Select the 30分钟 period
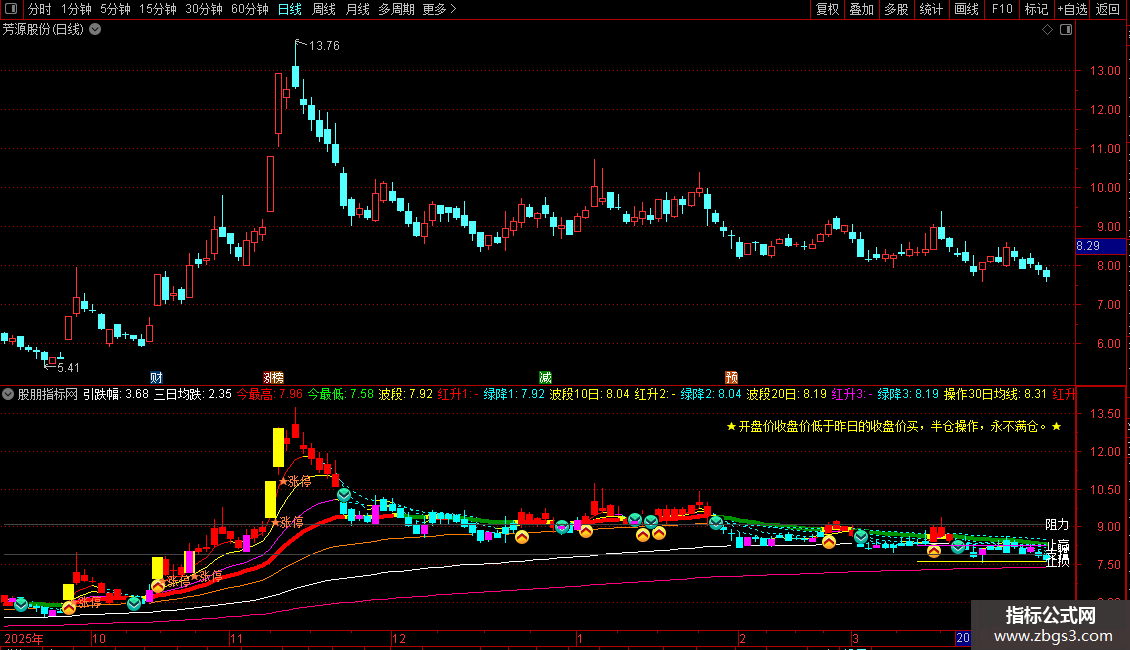This screenshot has width=1130, height=650. (204, 9)
